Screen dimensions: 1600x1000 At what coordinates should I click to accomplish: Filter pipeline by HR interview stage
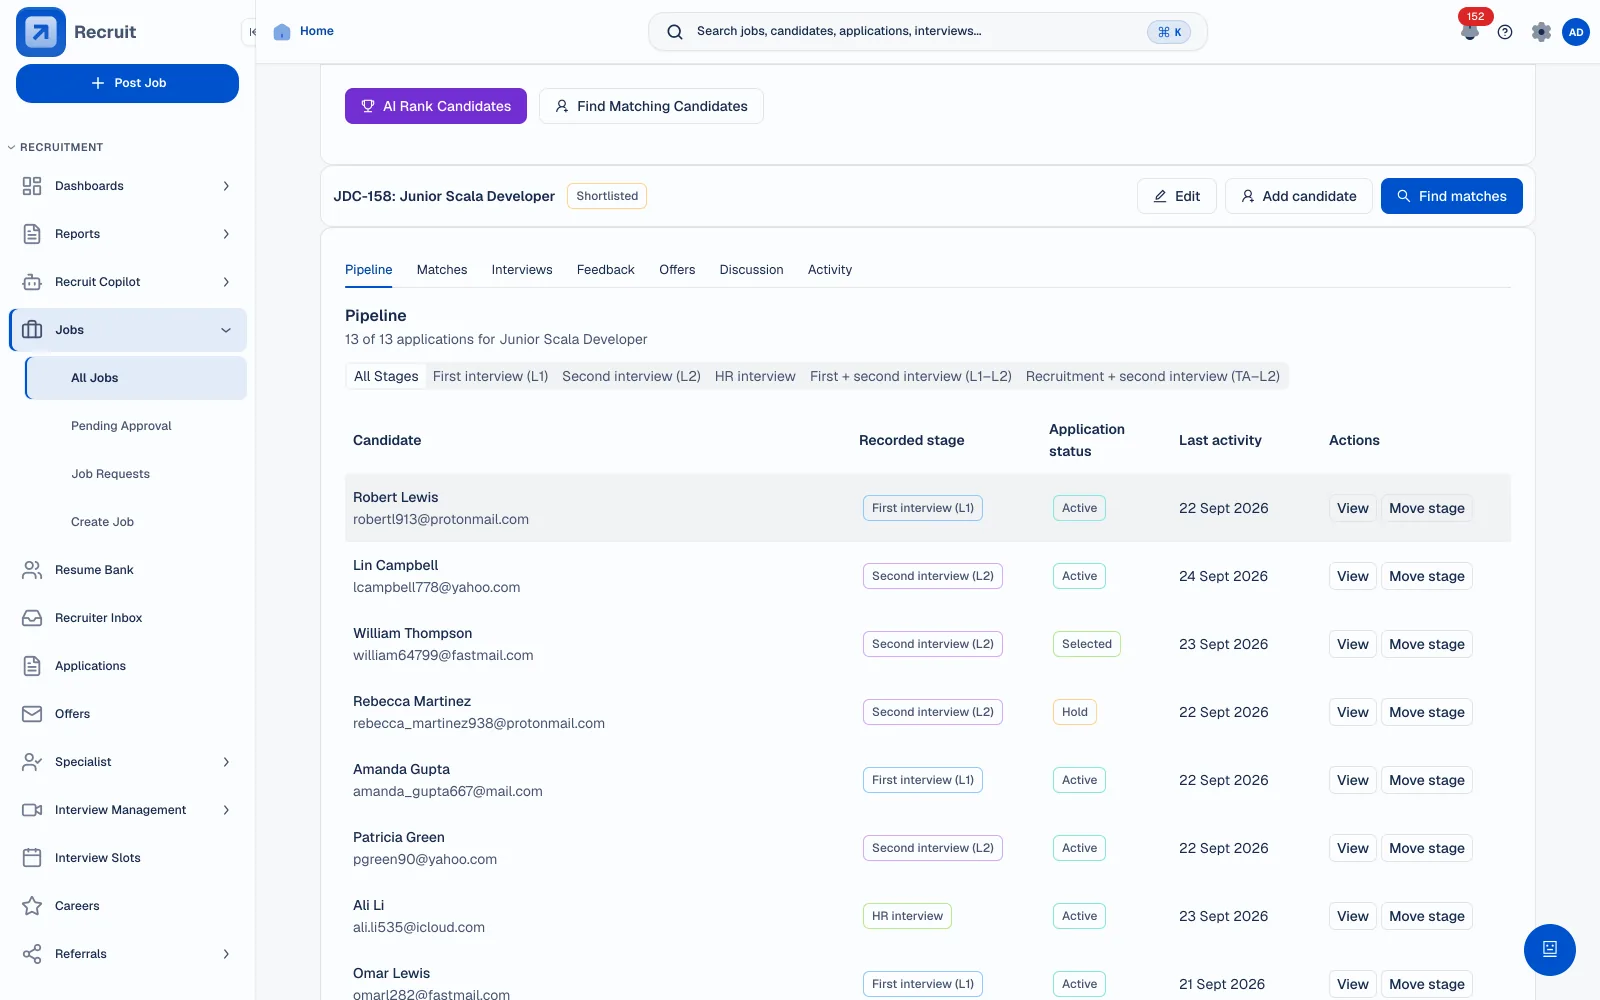coord(755,376)
